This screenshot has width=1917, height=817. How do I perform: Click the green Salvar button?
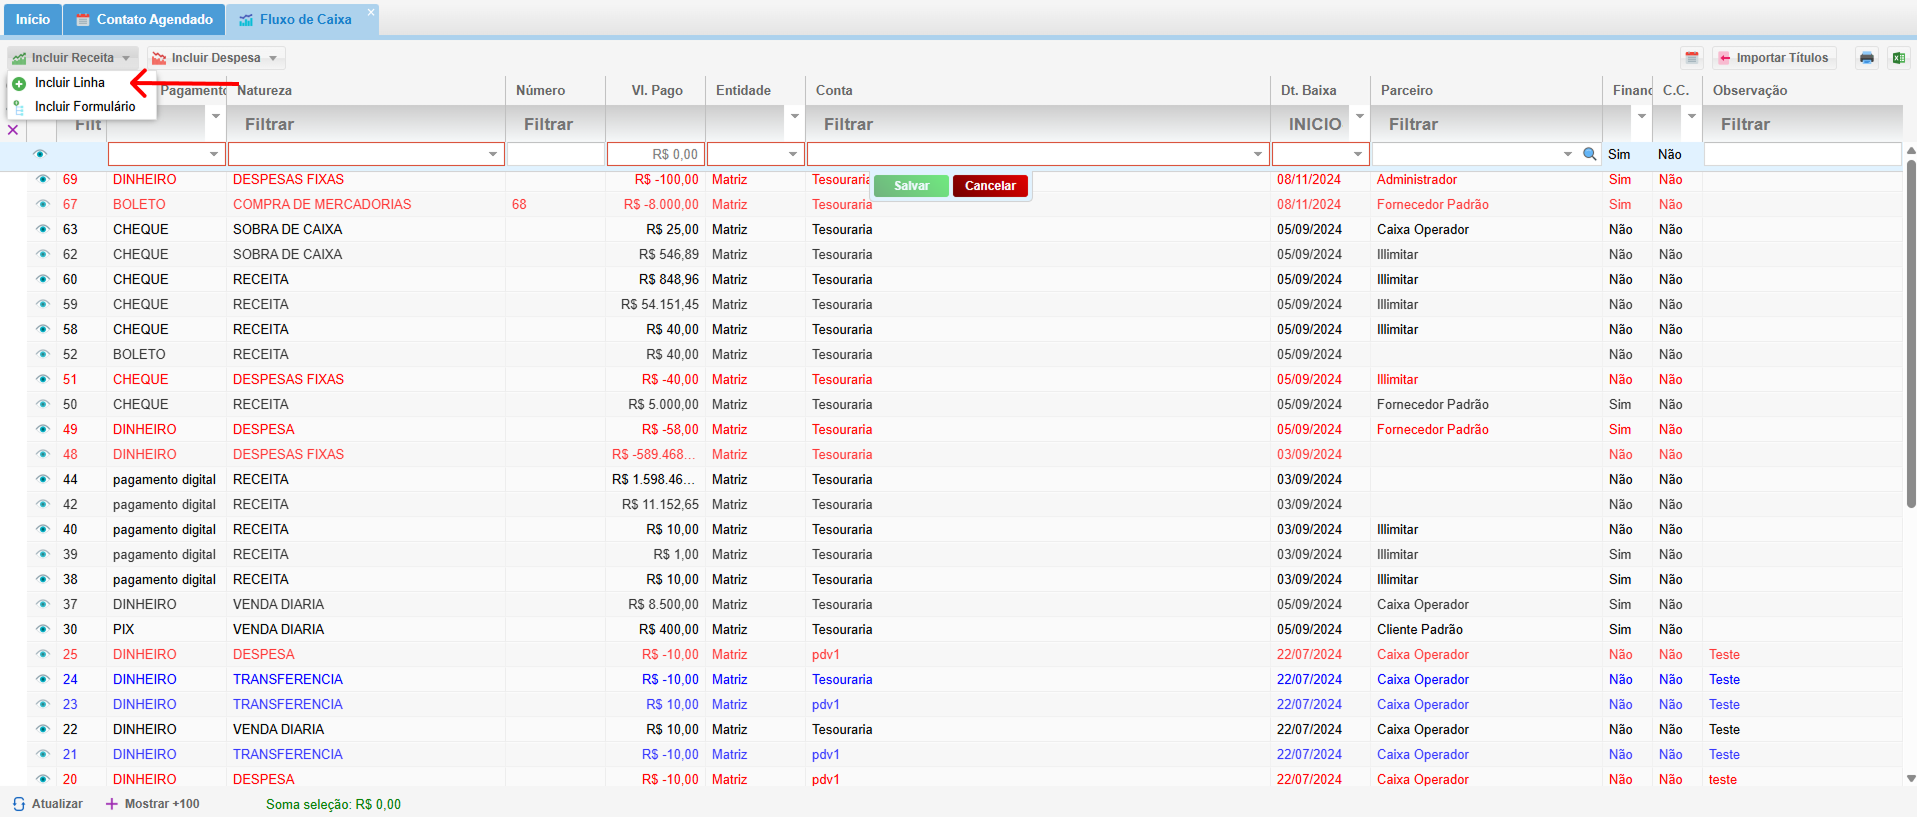point(911,186)
